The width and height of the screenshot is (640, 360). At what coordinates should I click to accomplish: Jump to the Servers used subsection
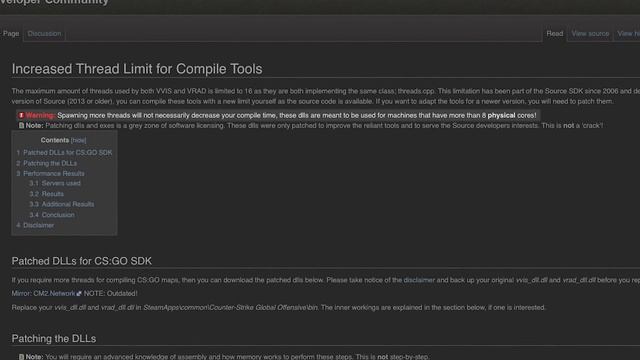55,183
